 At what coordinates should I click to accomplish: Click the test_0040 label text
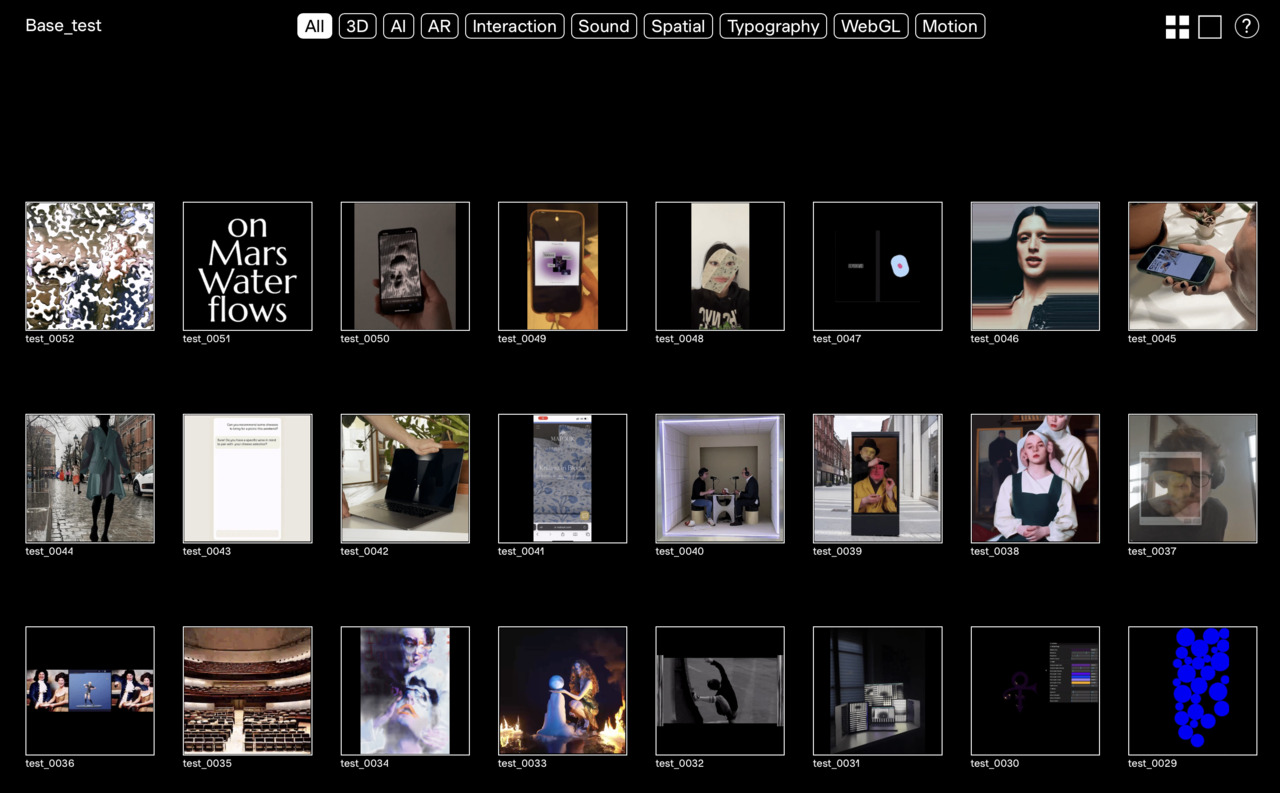[679, 551]
